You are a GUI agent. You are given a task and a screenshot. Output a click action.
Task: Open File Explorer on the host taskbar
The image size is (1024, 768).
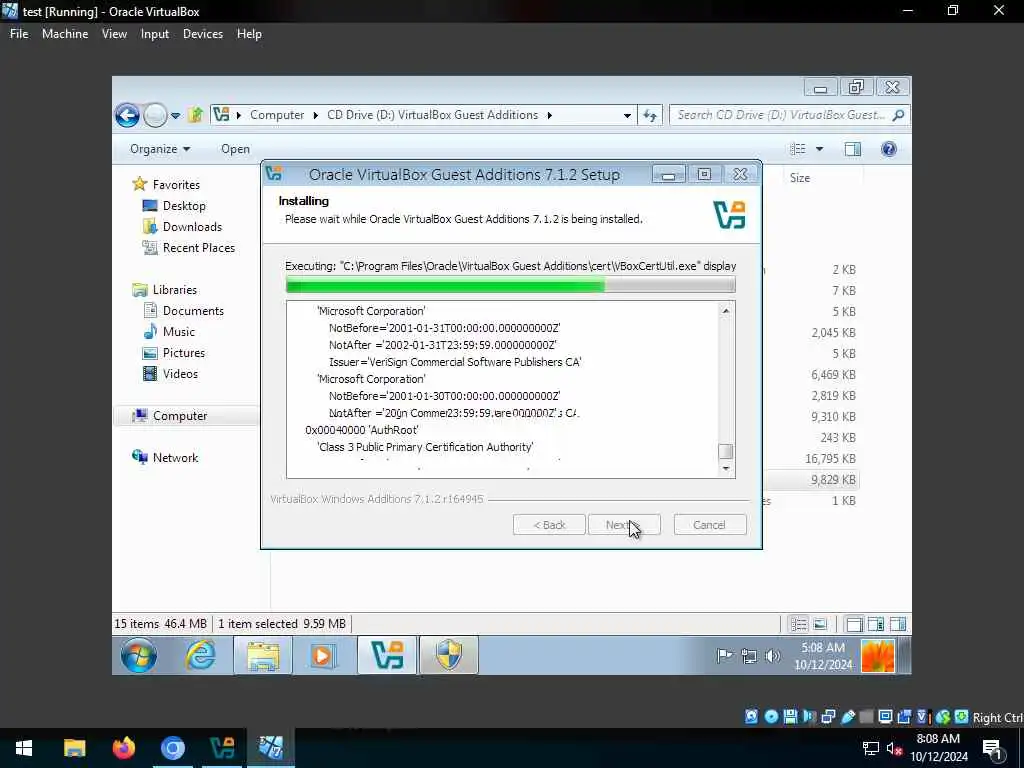click(74, 748)
